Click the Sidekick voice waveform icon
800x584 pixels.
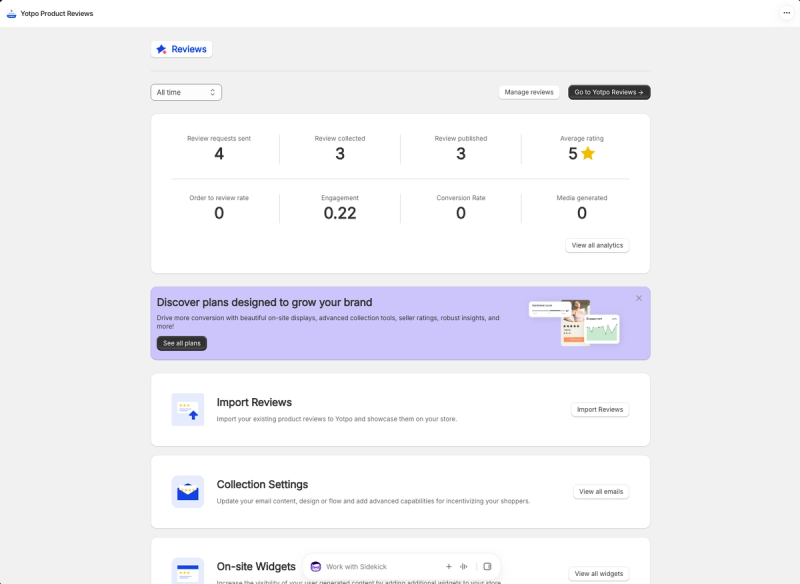[x=464, y=567]
